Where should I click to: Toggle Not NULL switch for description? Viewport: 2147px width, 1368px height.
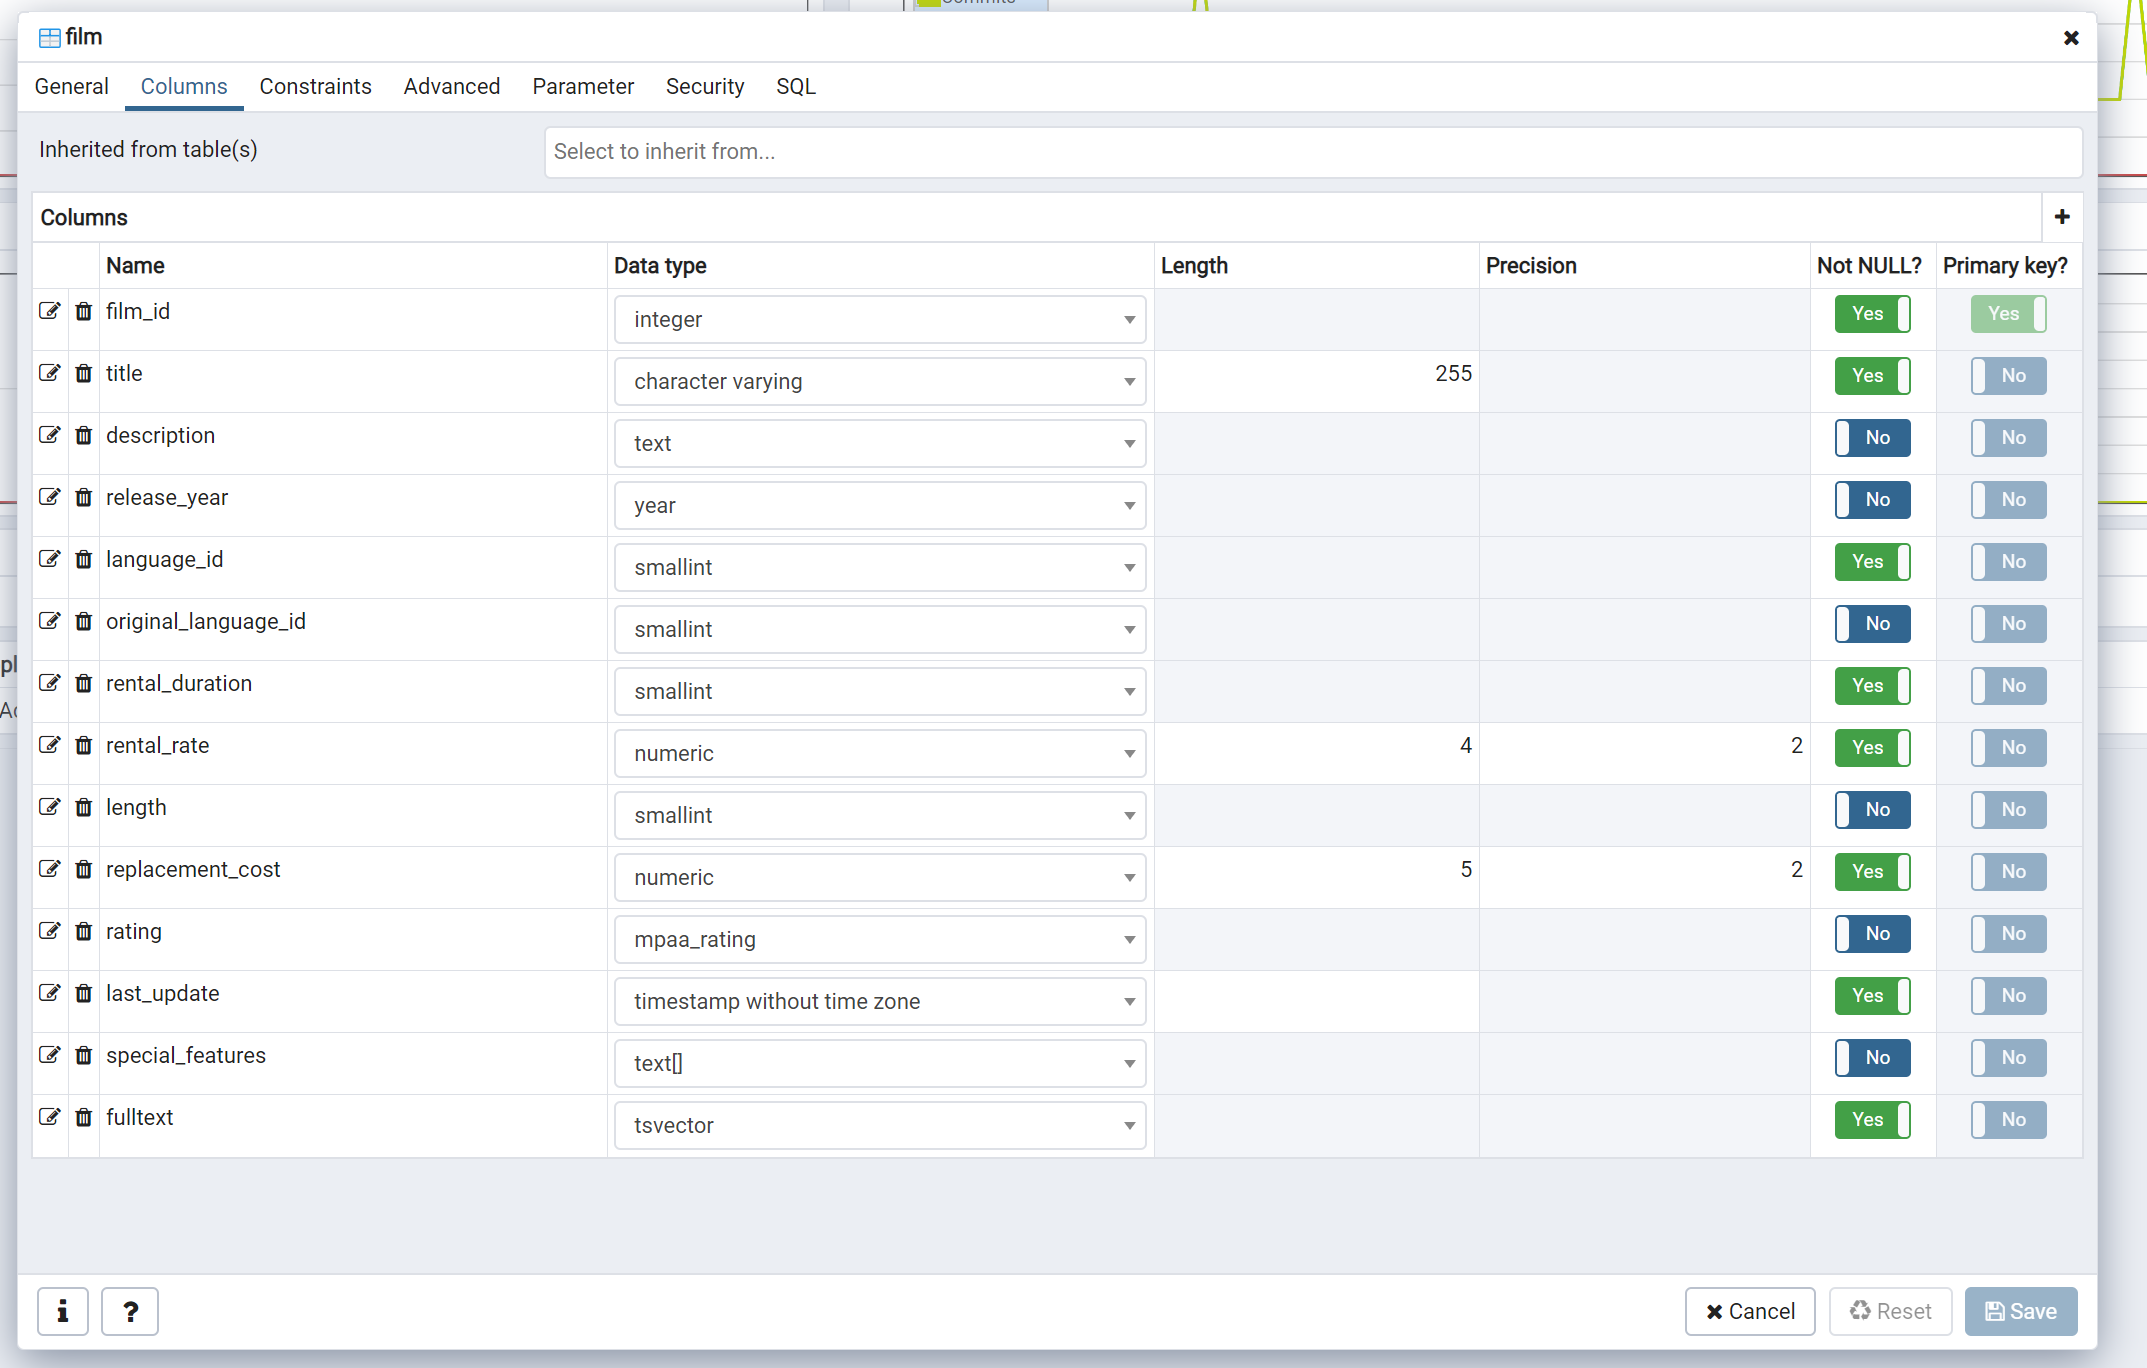click(x=1871, y=438)
